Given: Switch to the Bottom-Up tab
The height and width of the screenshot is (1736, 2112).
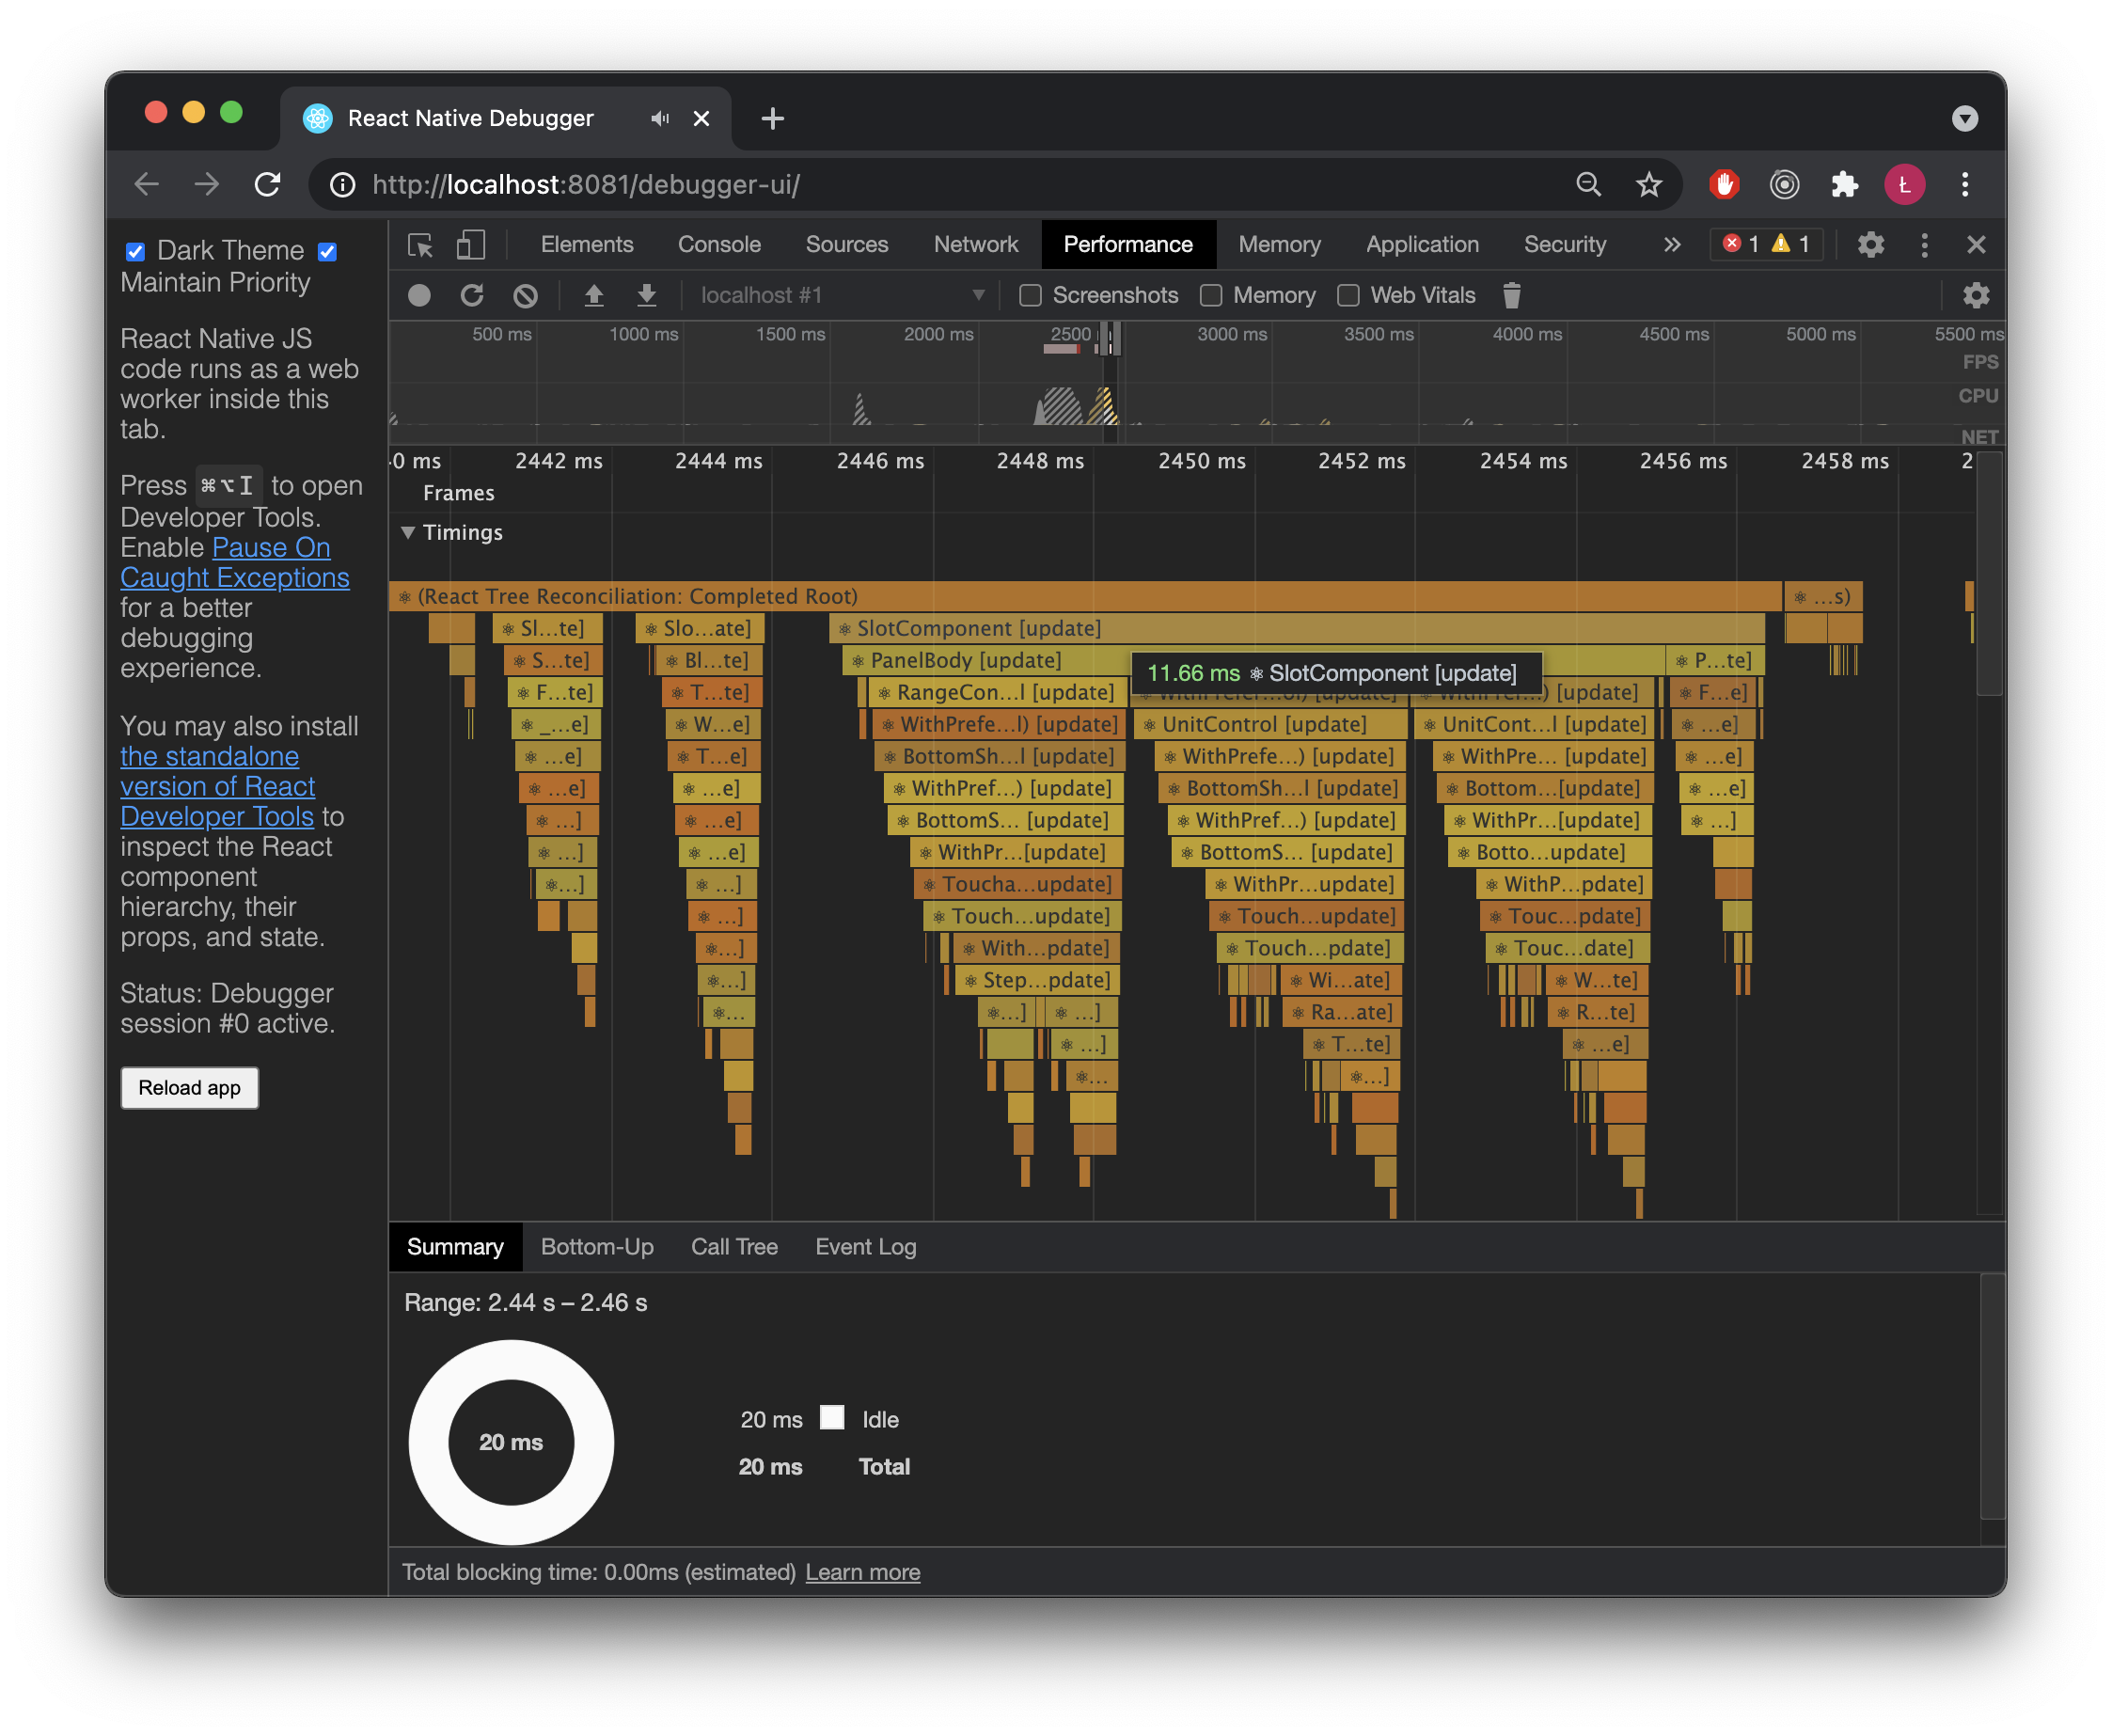Looking at the screenshot, I should pyautogui.click(x=597, y=1247).
